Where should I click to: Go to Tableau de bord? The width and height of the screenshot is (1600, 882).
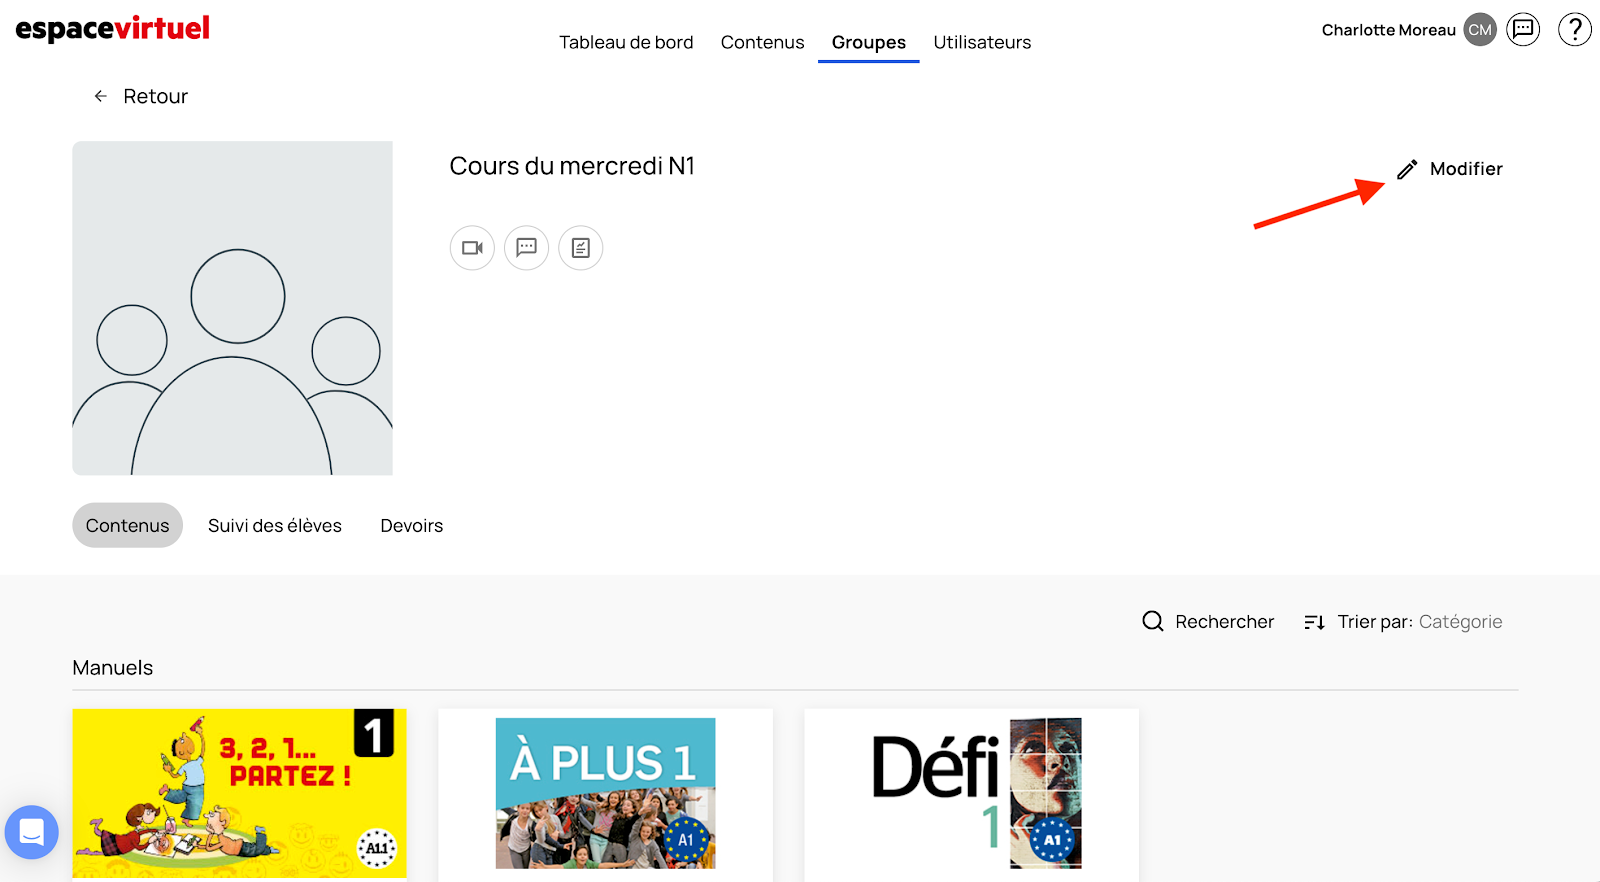pyautogui.click(x=626, y=42)
